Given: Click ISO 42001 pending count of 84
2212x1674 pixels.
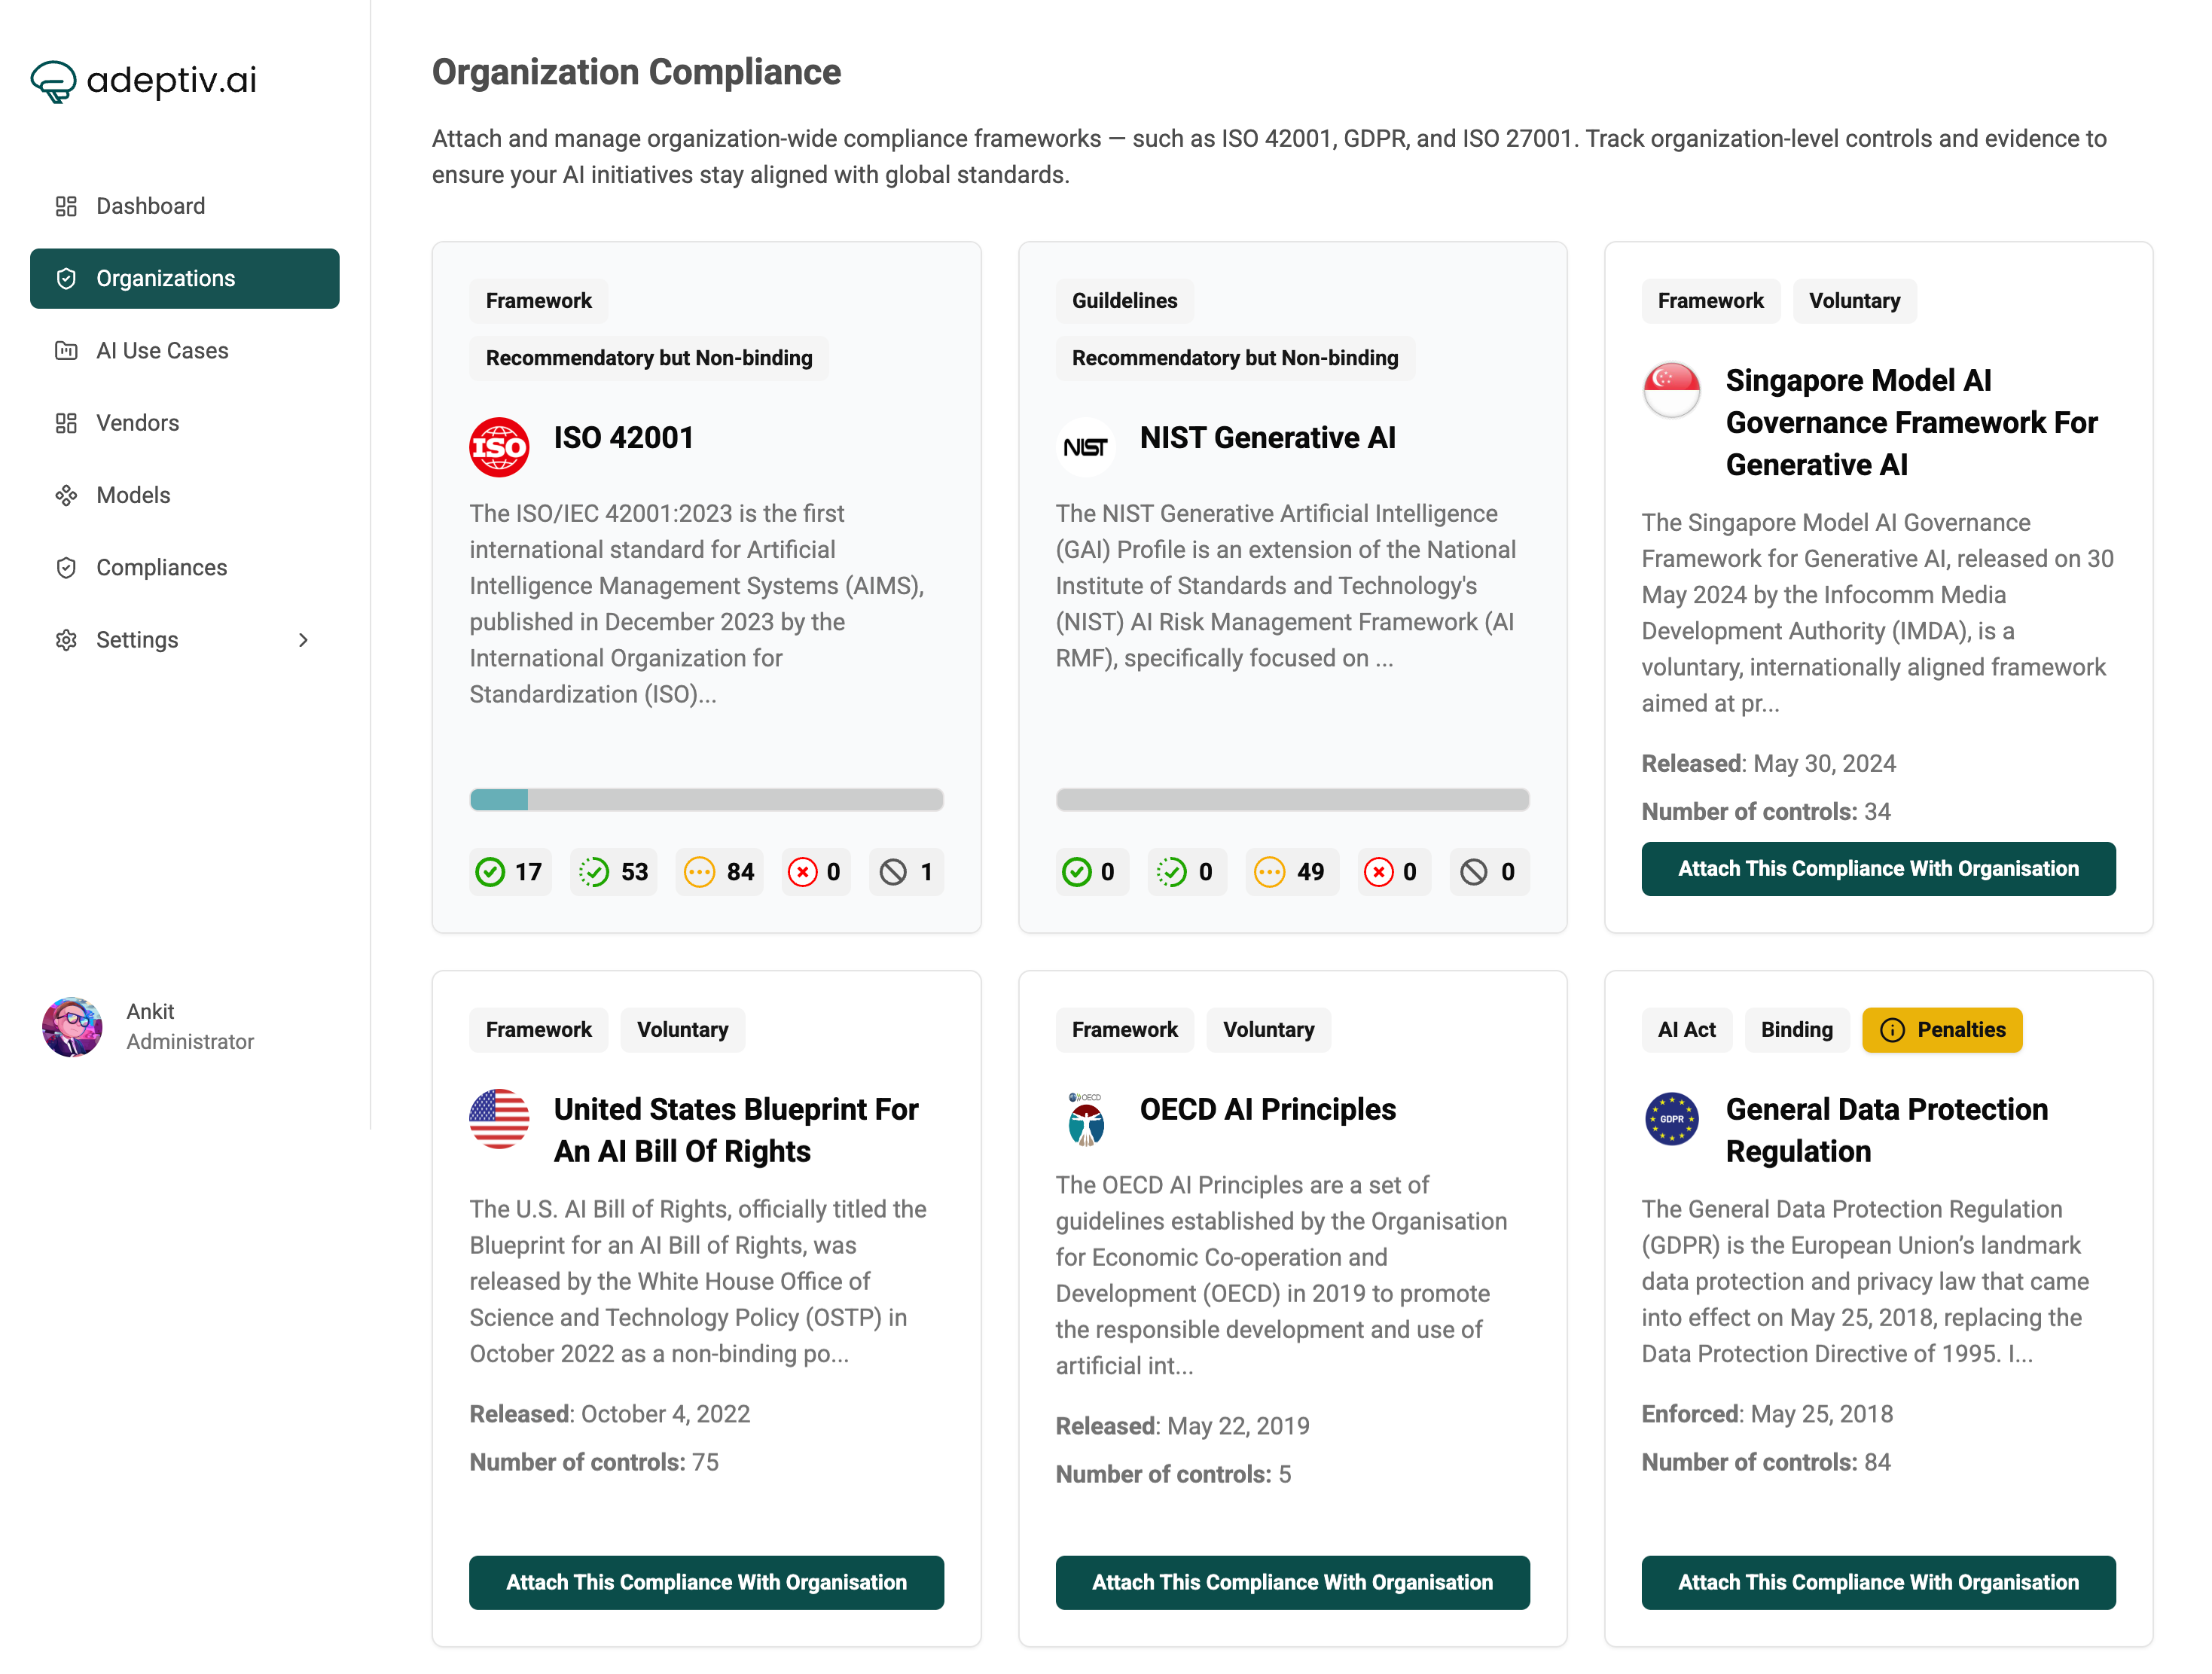Looking at the screenshot, I should point(719,872).
